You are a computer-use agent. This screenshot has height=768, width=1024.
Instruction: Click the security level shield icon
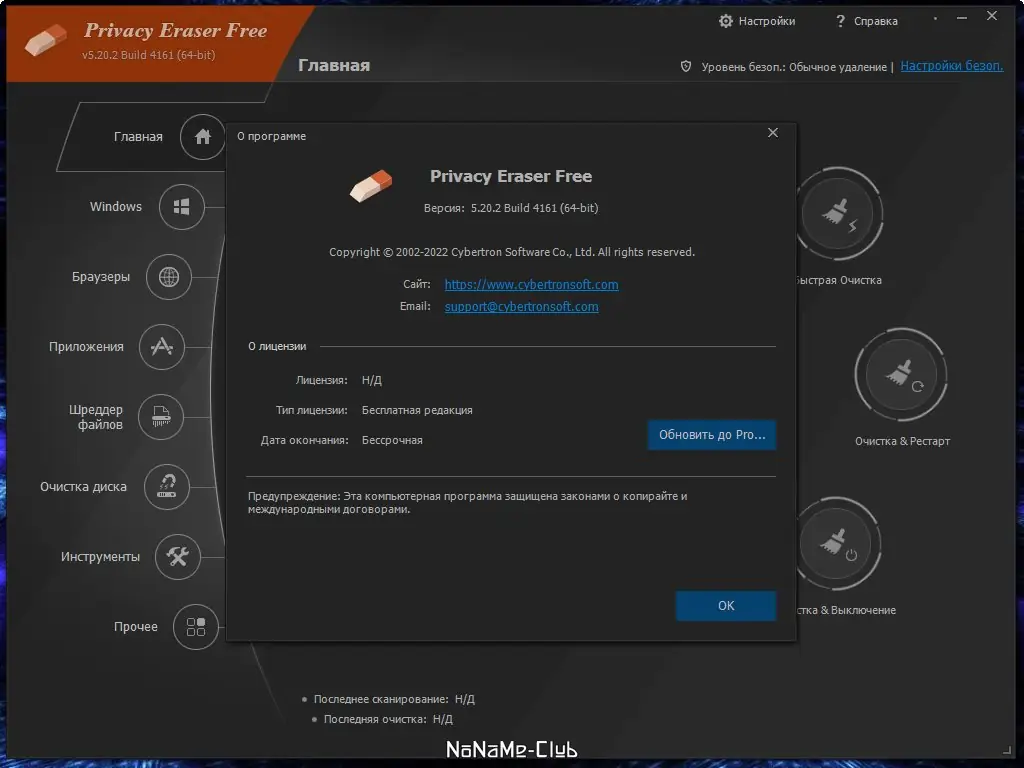tap(686, 66)
